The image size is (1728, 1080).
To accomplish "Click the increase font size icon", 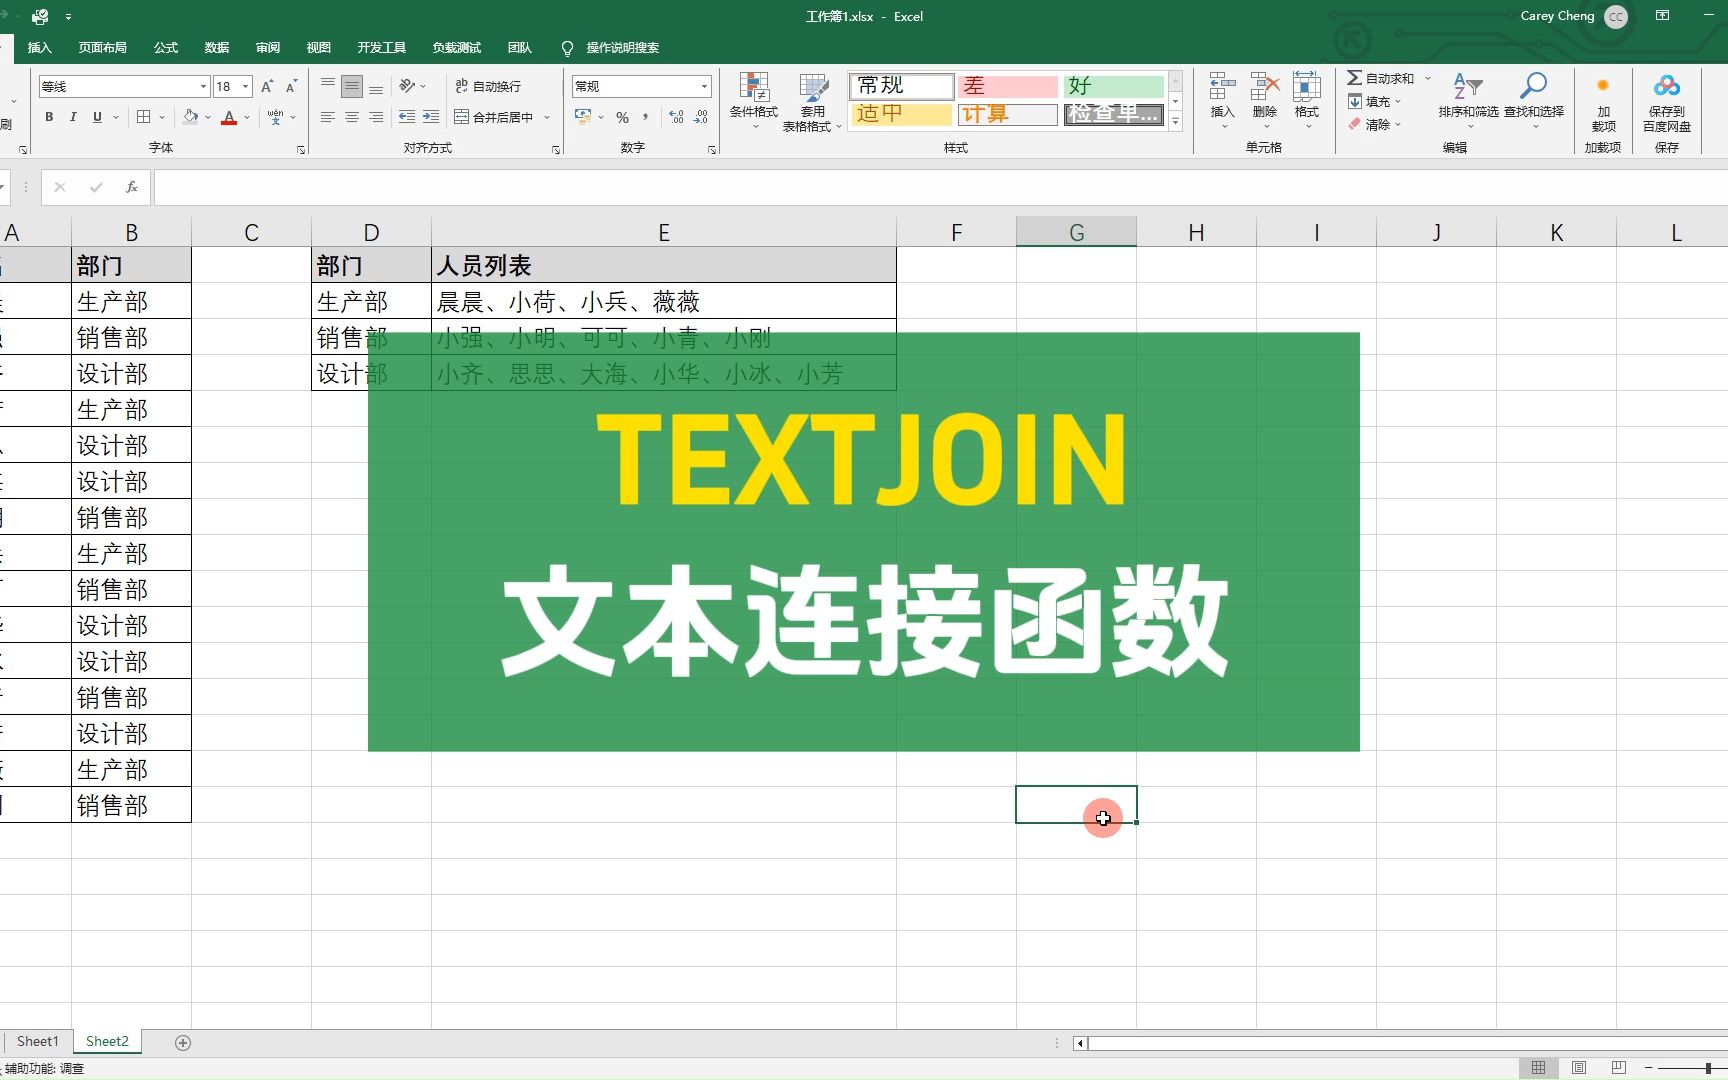I will (267, 87).
